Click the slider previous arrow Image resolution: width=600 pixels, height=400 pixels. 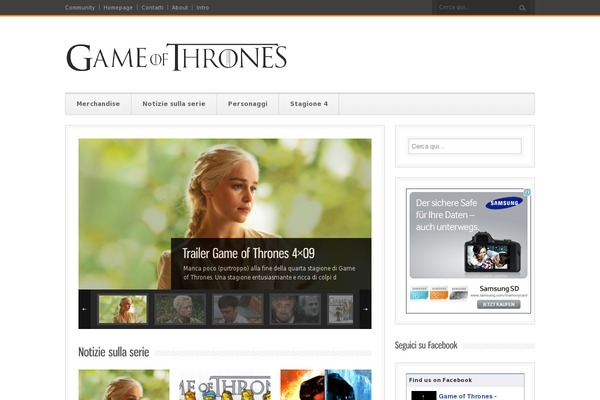tap(85, 309)
